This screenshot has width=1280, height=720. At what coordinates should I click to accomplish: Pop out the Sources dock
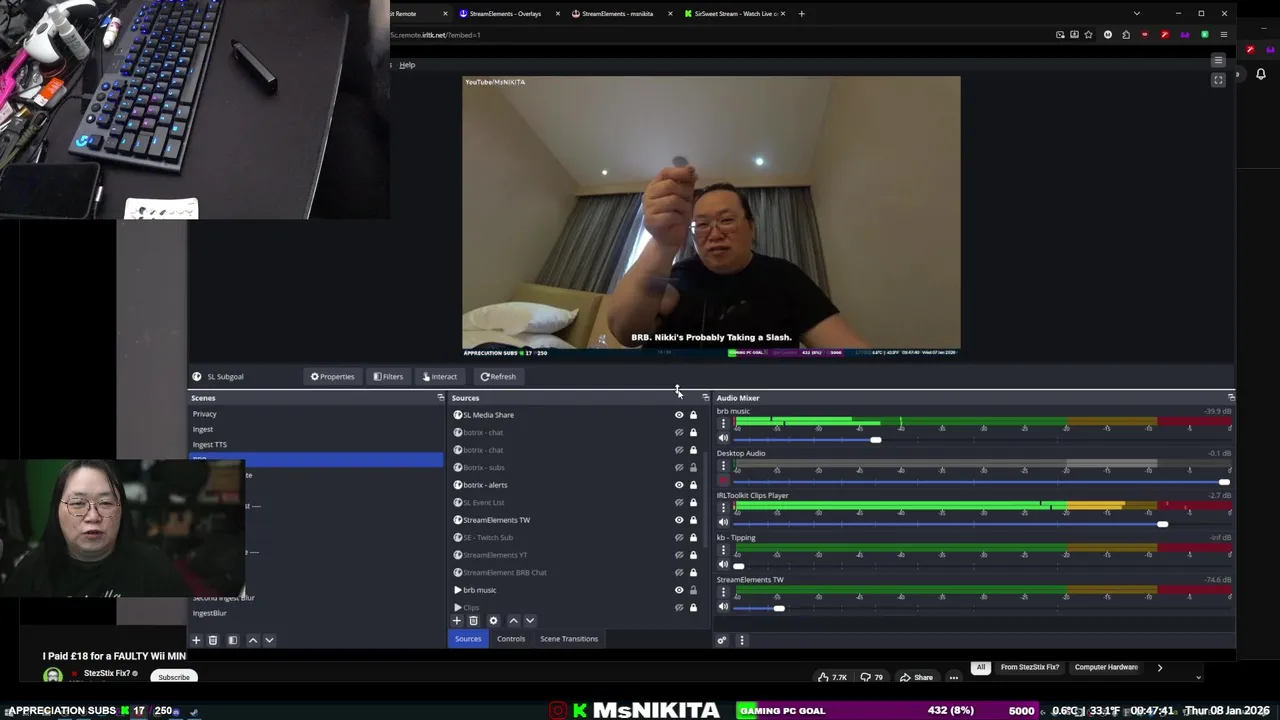(705, 398)
